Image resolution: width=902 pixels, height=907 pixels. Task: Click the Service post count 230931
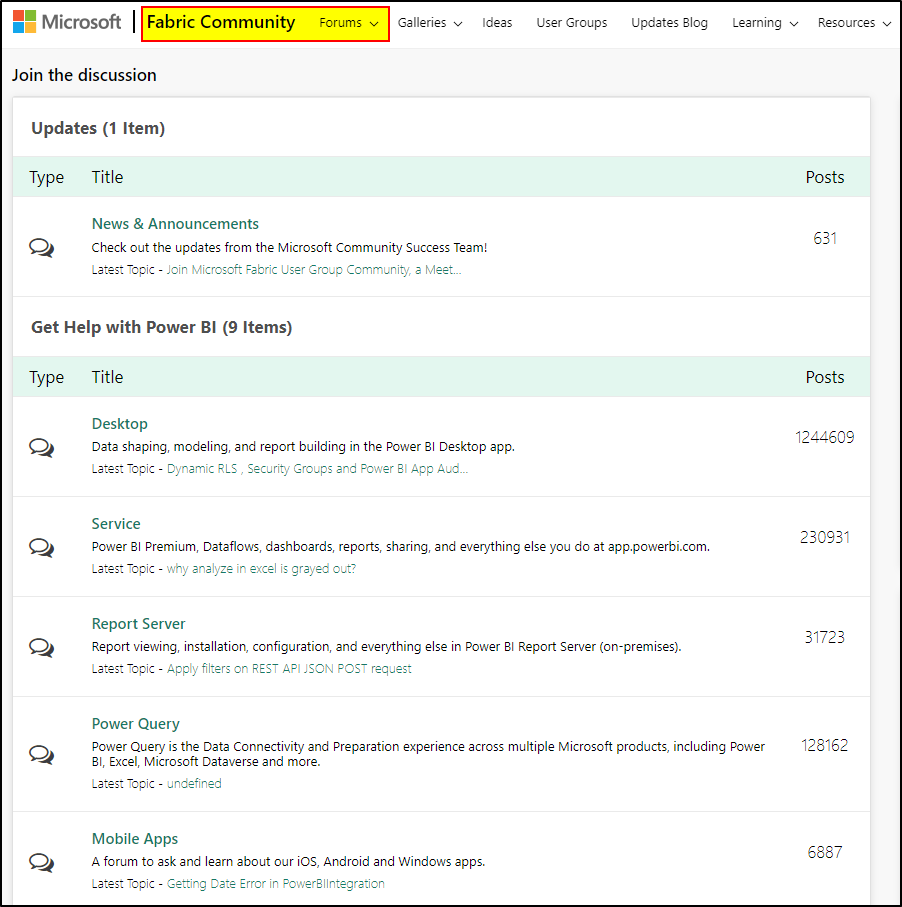(x=825, y=537)
